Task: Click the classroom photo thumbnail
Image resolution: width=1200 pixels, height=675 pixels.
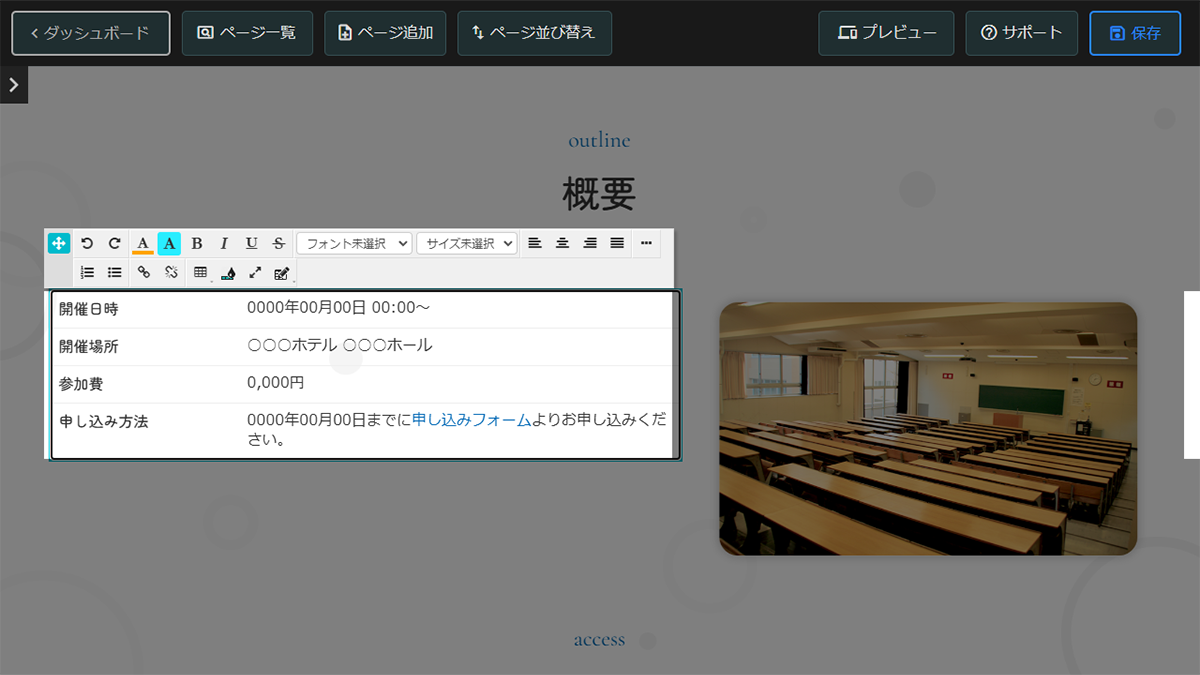Action: [x=927, y=428]
